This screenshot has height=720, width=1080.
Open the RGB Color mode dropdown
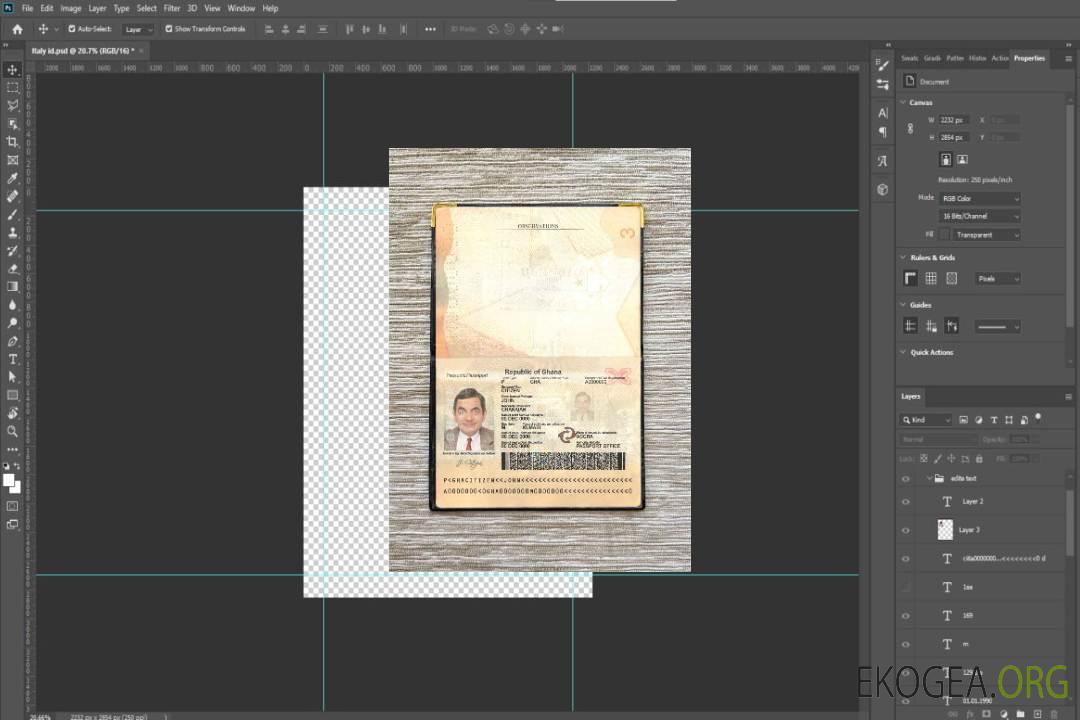[979, 198]
